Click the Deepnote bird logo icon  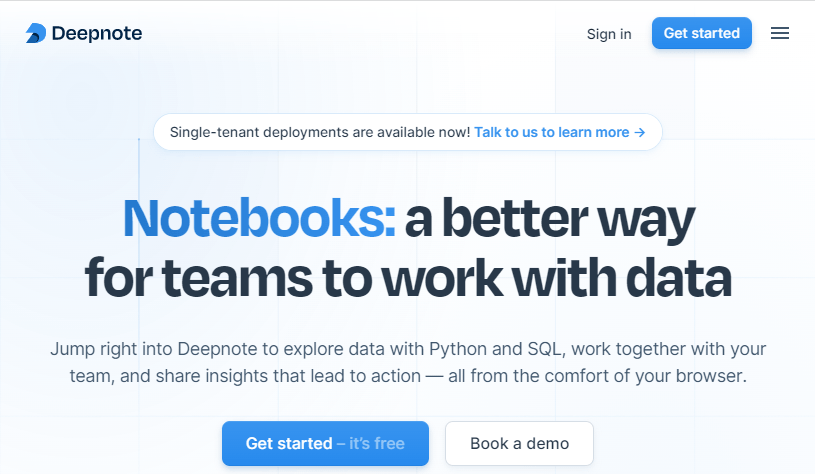(x=36, y=34)
